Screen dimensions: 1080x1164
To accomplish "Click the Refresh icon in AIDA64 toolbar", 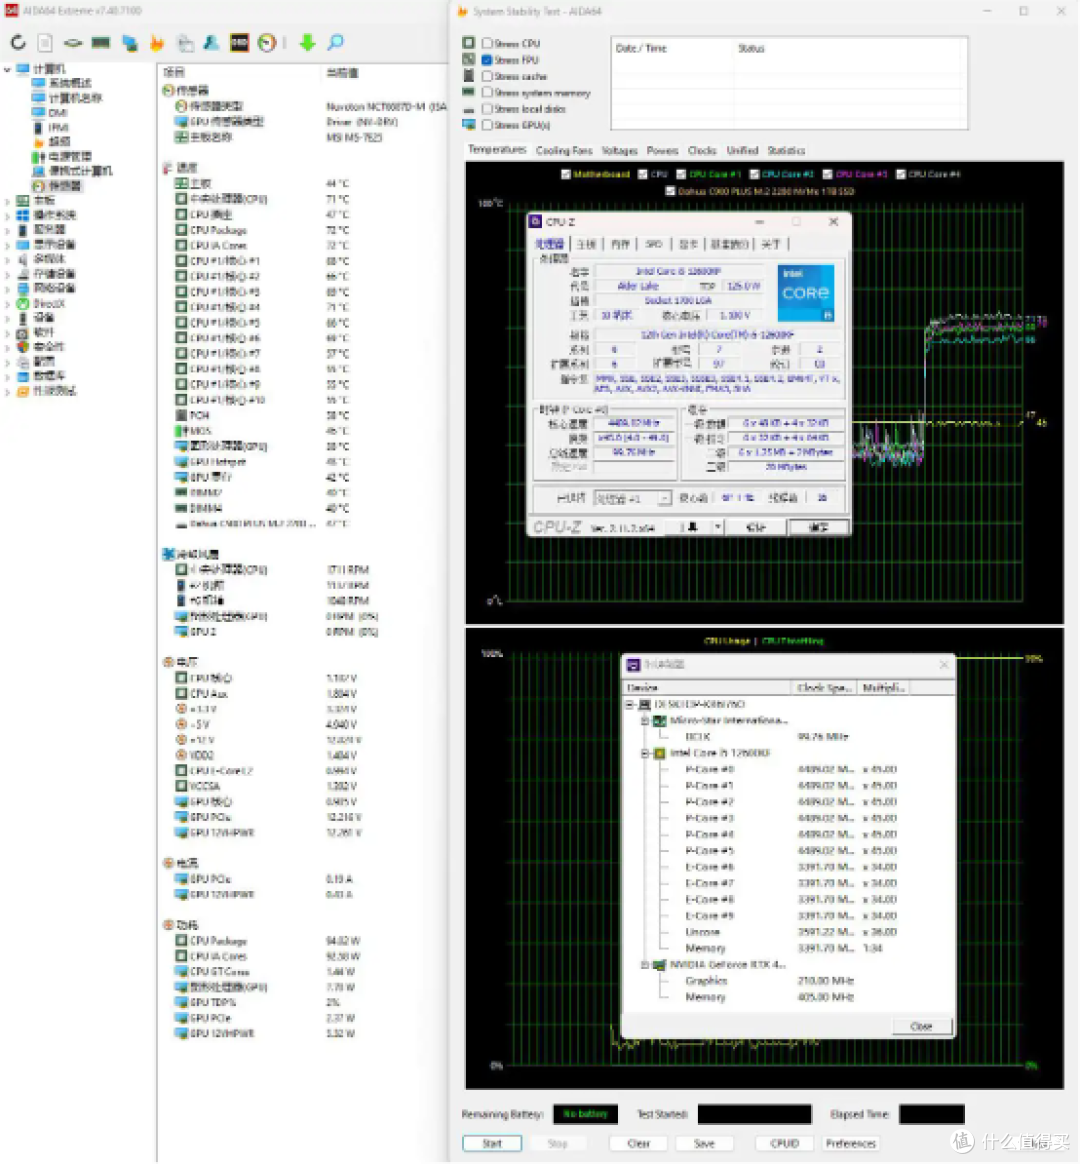I will (x=18, y=43).
